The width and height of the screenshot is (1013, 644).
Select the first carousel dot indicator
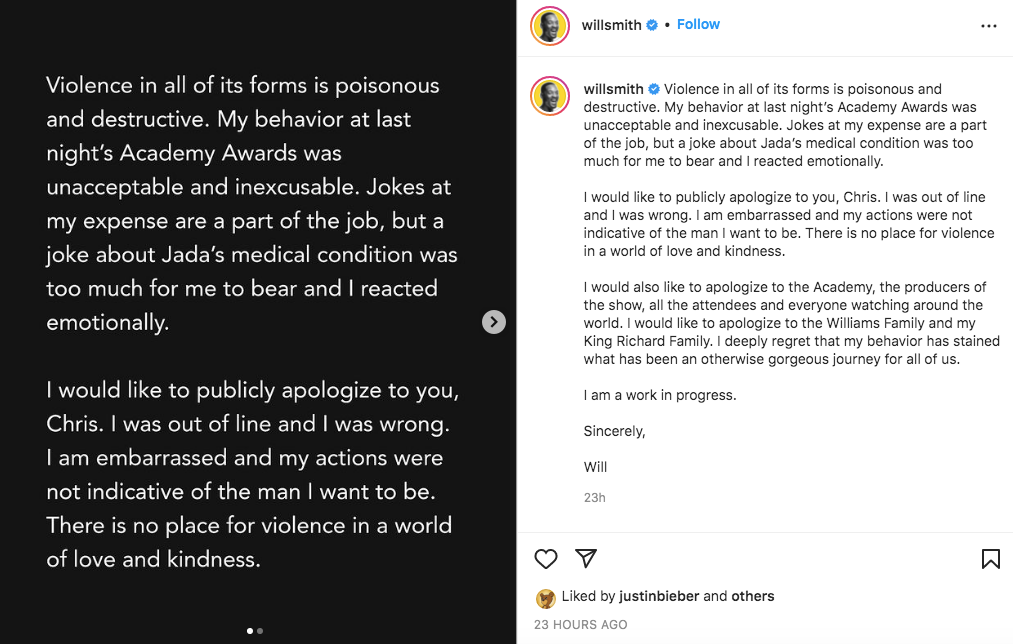pos(250,631)
